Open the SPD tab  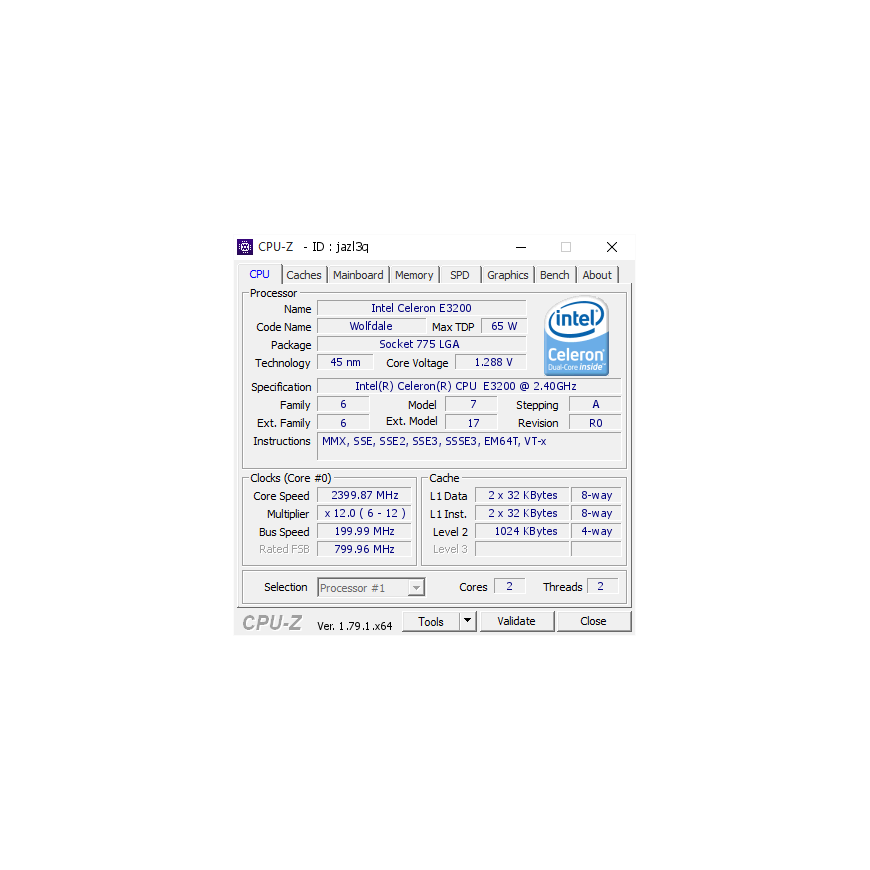(459, 275)
